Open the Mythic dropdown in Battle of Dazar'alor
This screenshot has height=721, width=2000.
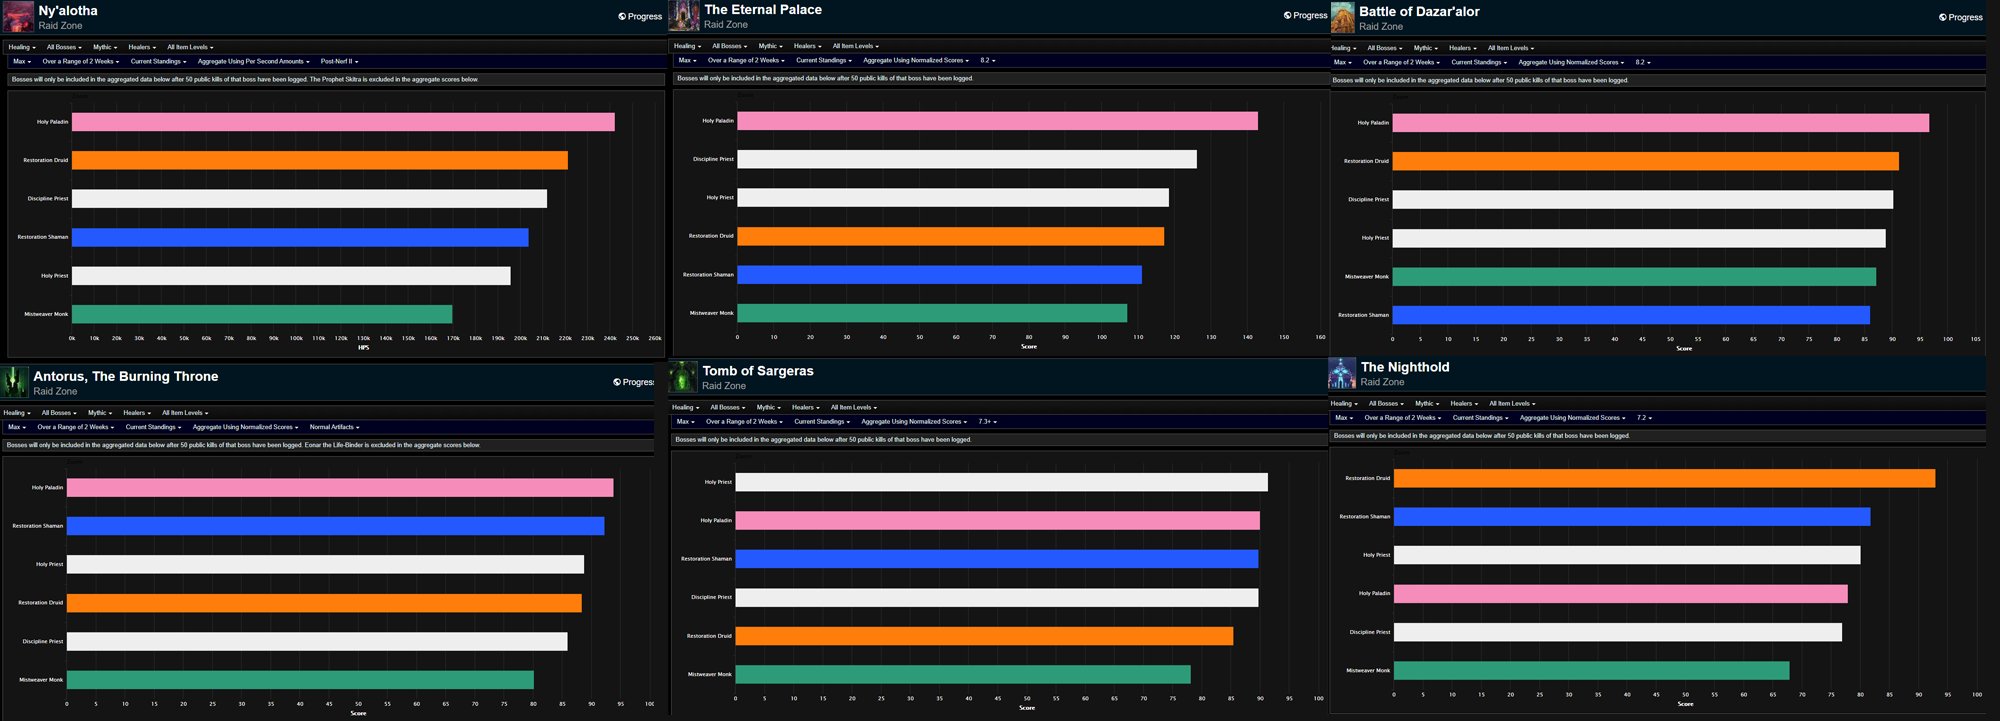tap(1425, 48)
